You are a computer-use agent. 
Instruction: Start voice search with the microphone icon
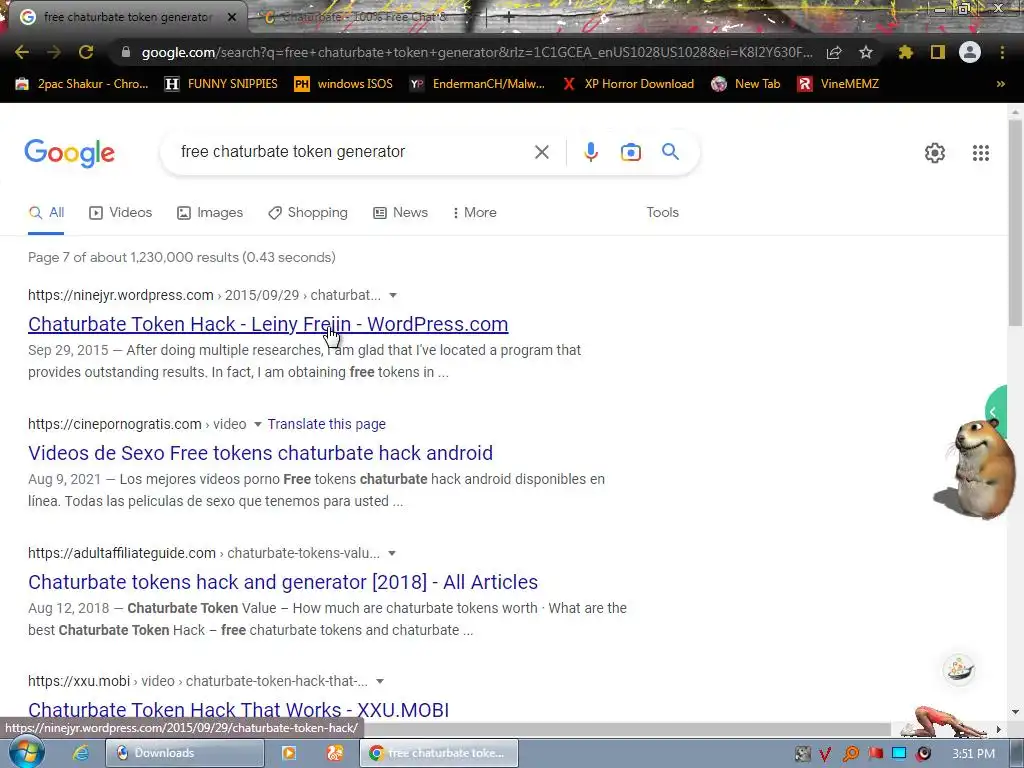(590, 152)
